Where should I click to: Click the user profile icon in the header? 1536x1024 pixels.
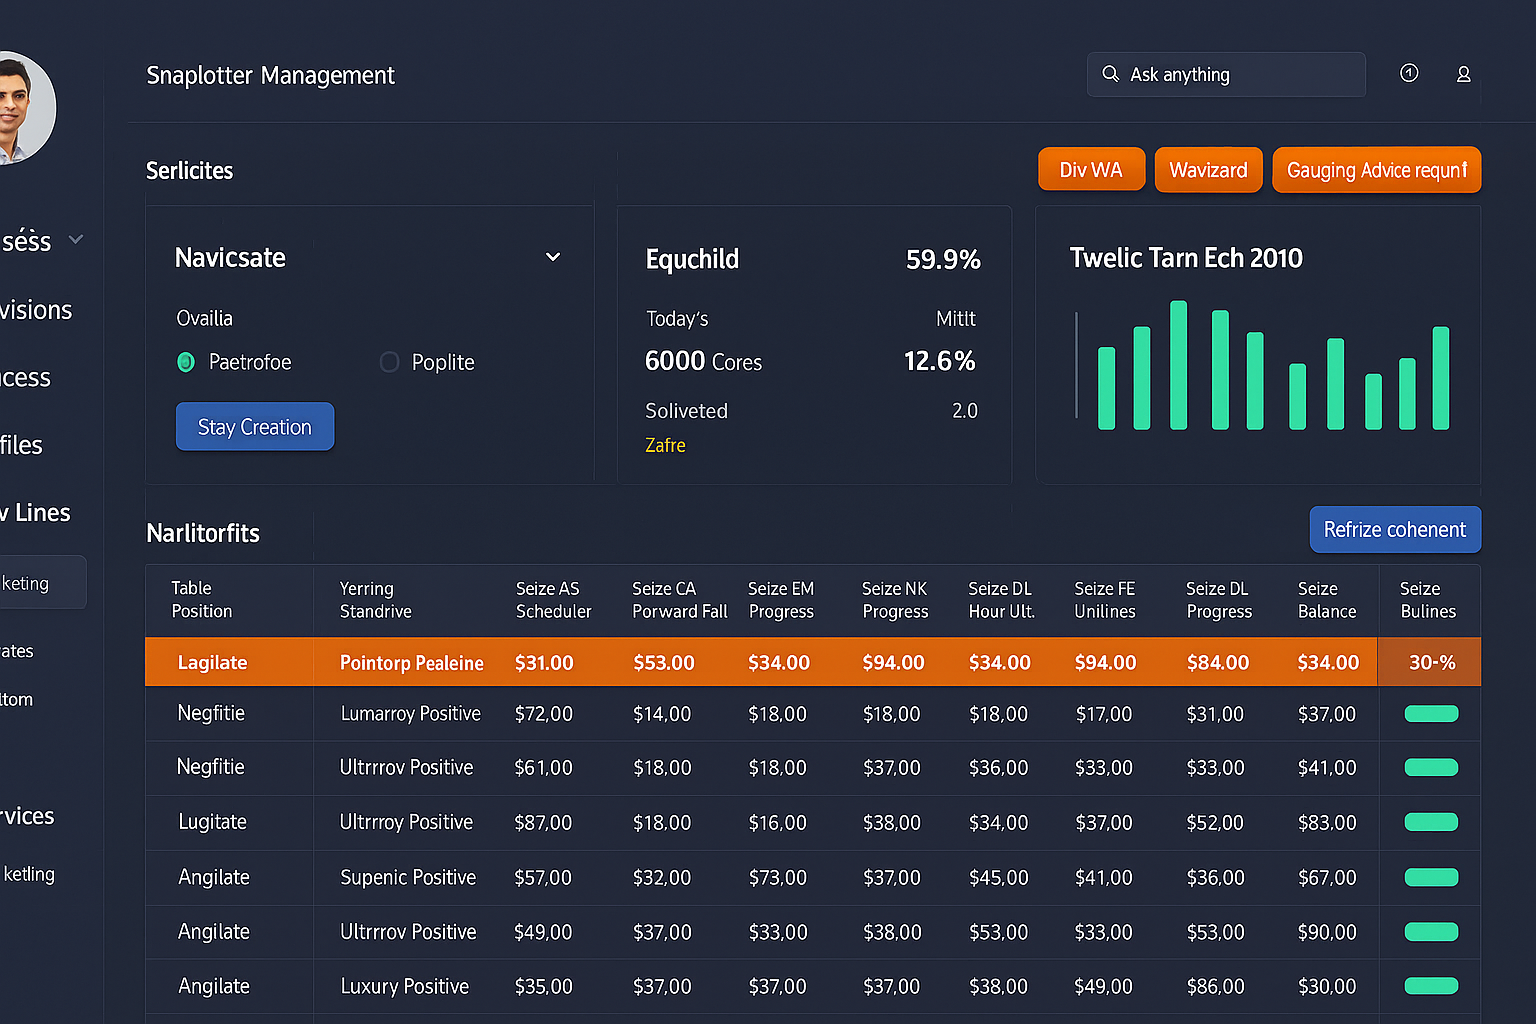tap(1463, 74)
